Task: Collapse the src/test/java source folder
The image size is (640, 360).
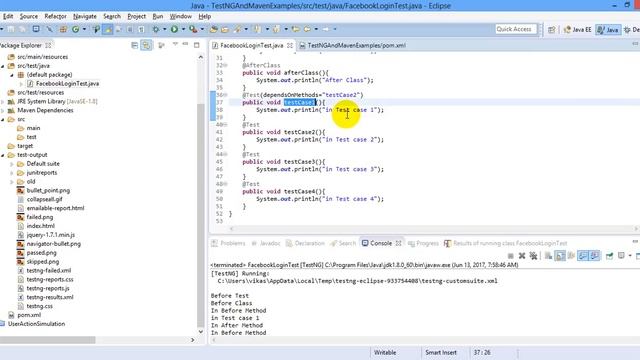Action: pyautogui.click(x=3, y=66)
